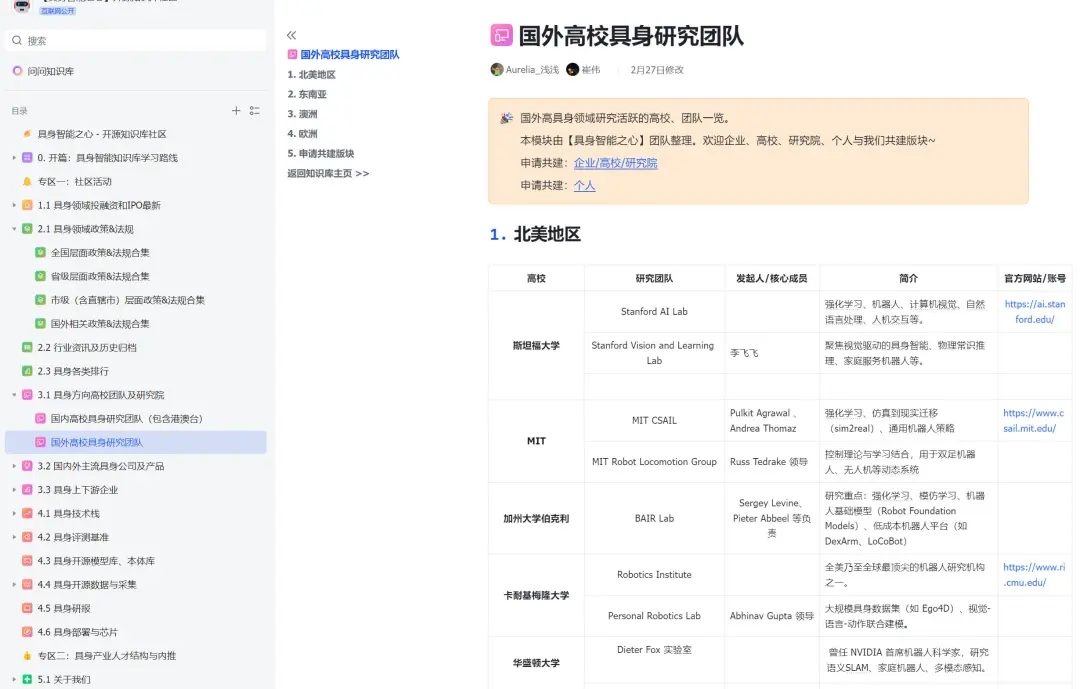Click the pink page icon beside the title
The height and width of the screenshot is (689, 1080).
[x=501, y=34]
